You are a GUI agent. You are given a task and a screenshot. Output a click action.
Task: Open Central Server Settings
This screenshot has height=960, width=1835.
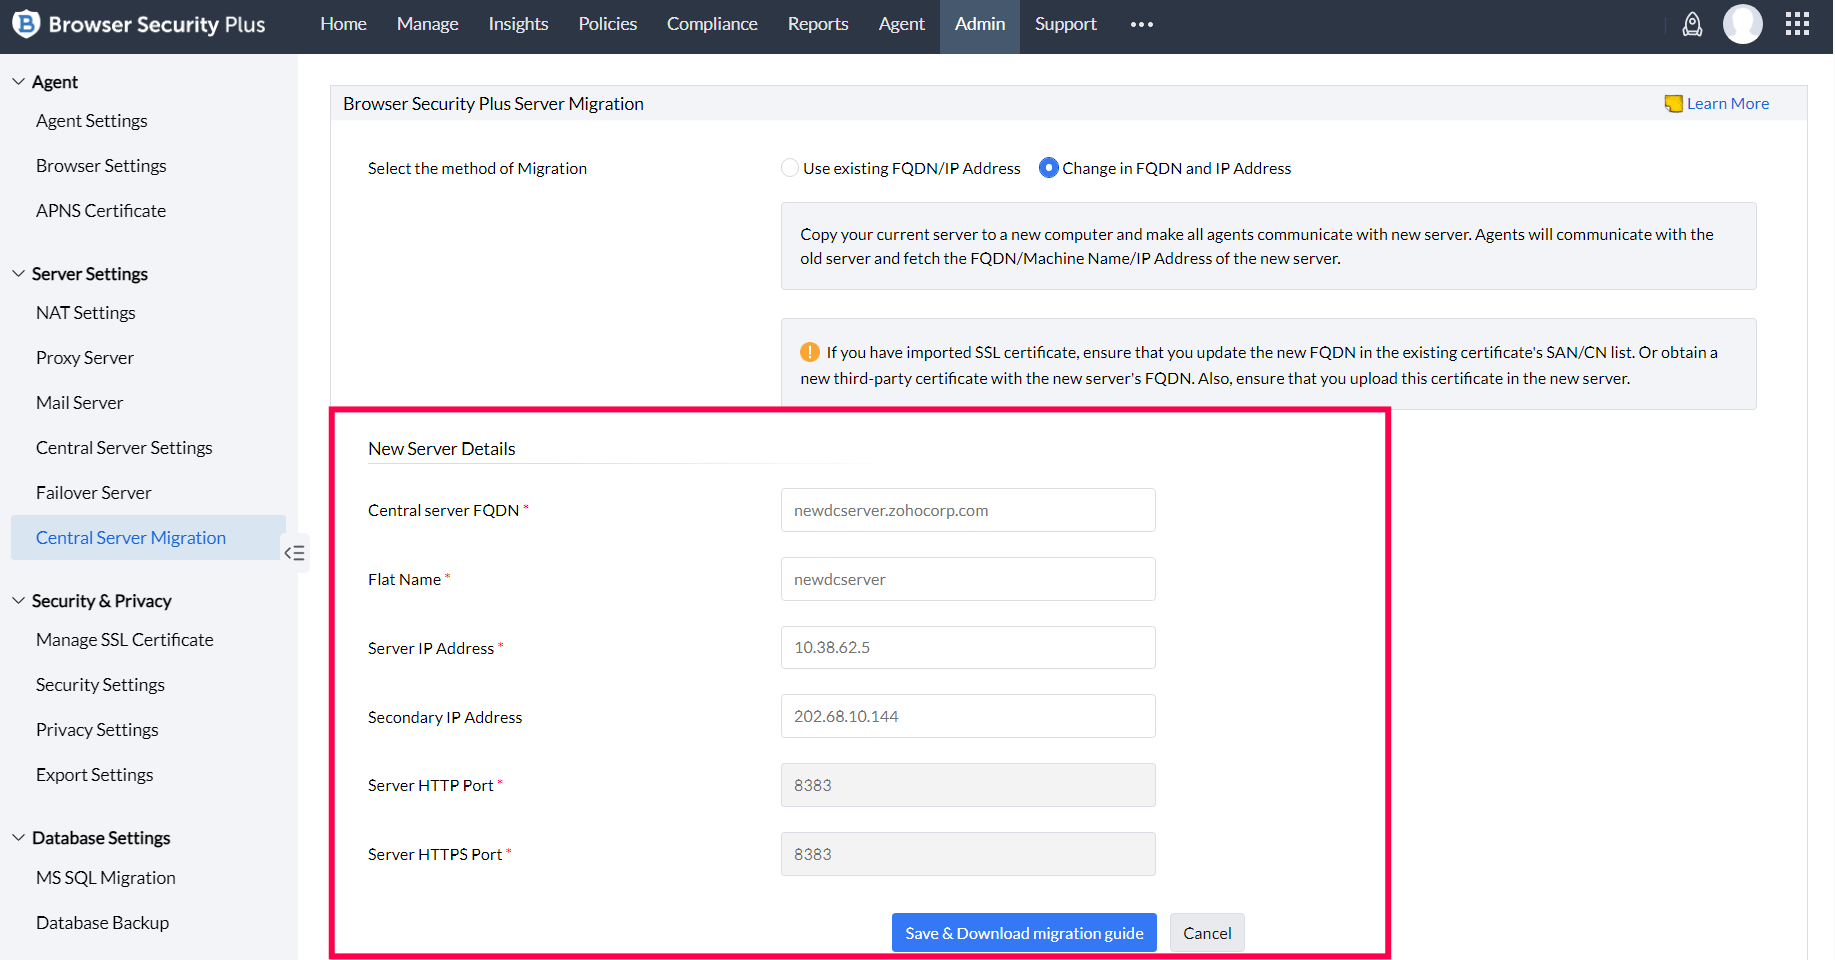(x=124, y=448)
